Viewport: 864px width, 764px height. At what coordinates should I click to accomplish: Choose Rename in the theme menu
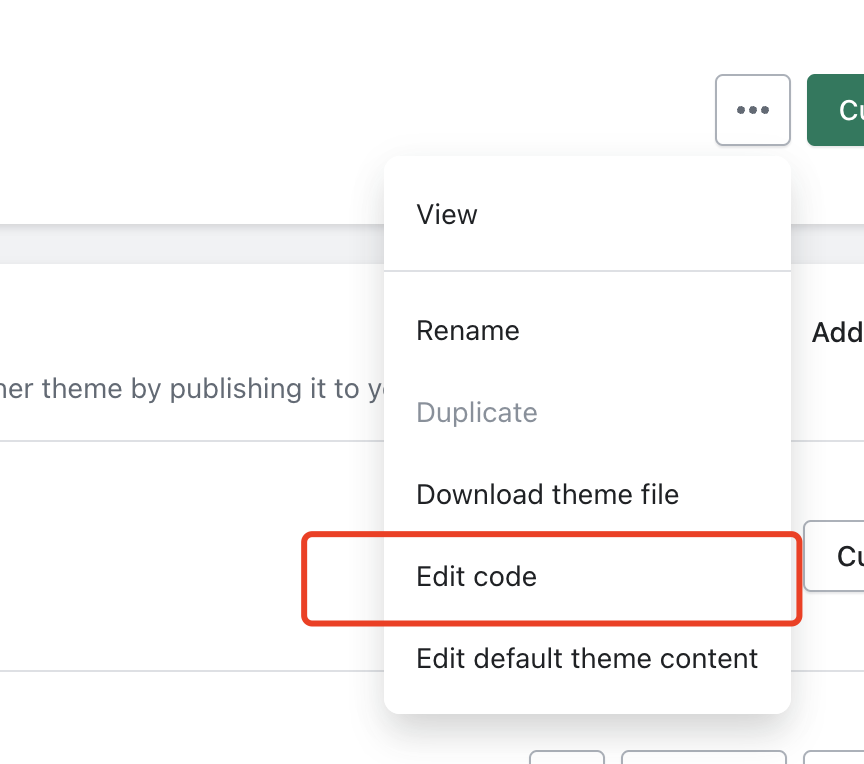point(468,330)
